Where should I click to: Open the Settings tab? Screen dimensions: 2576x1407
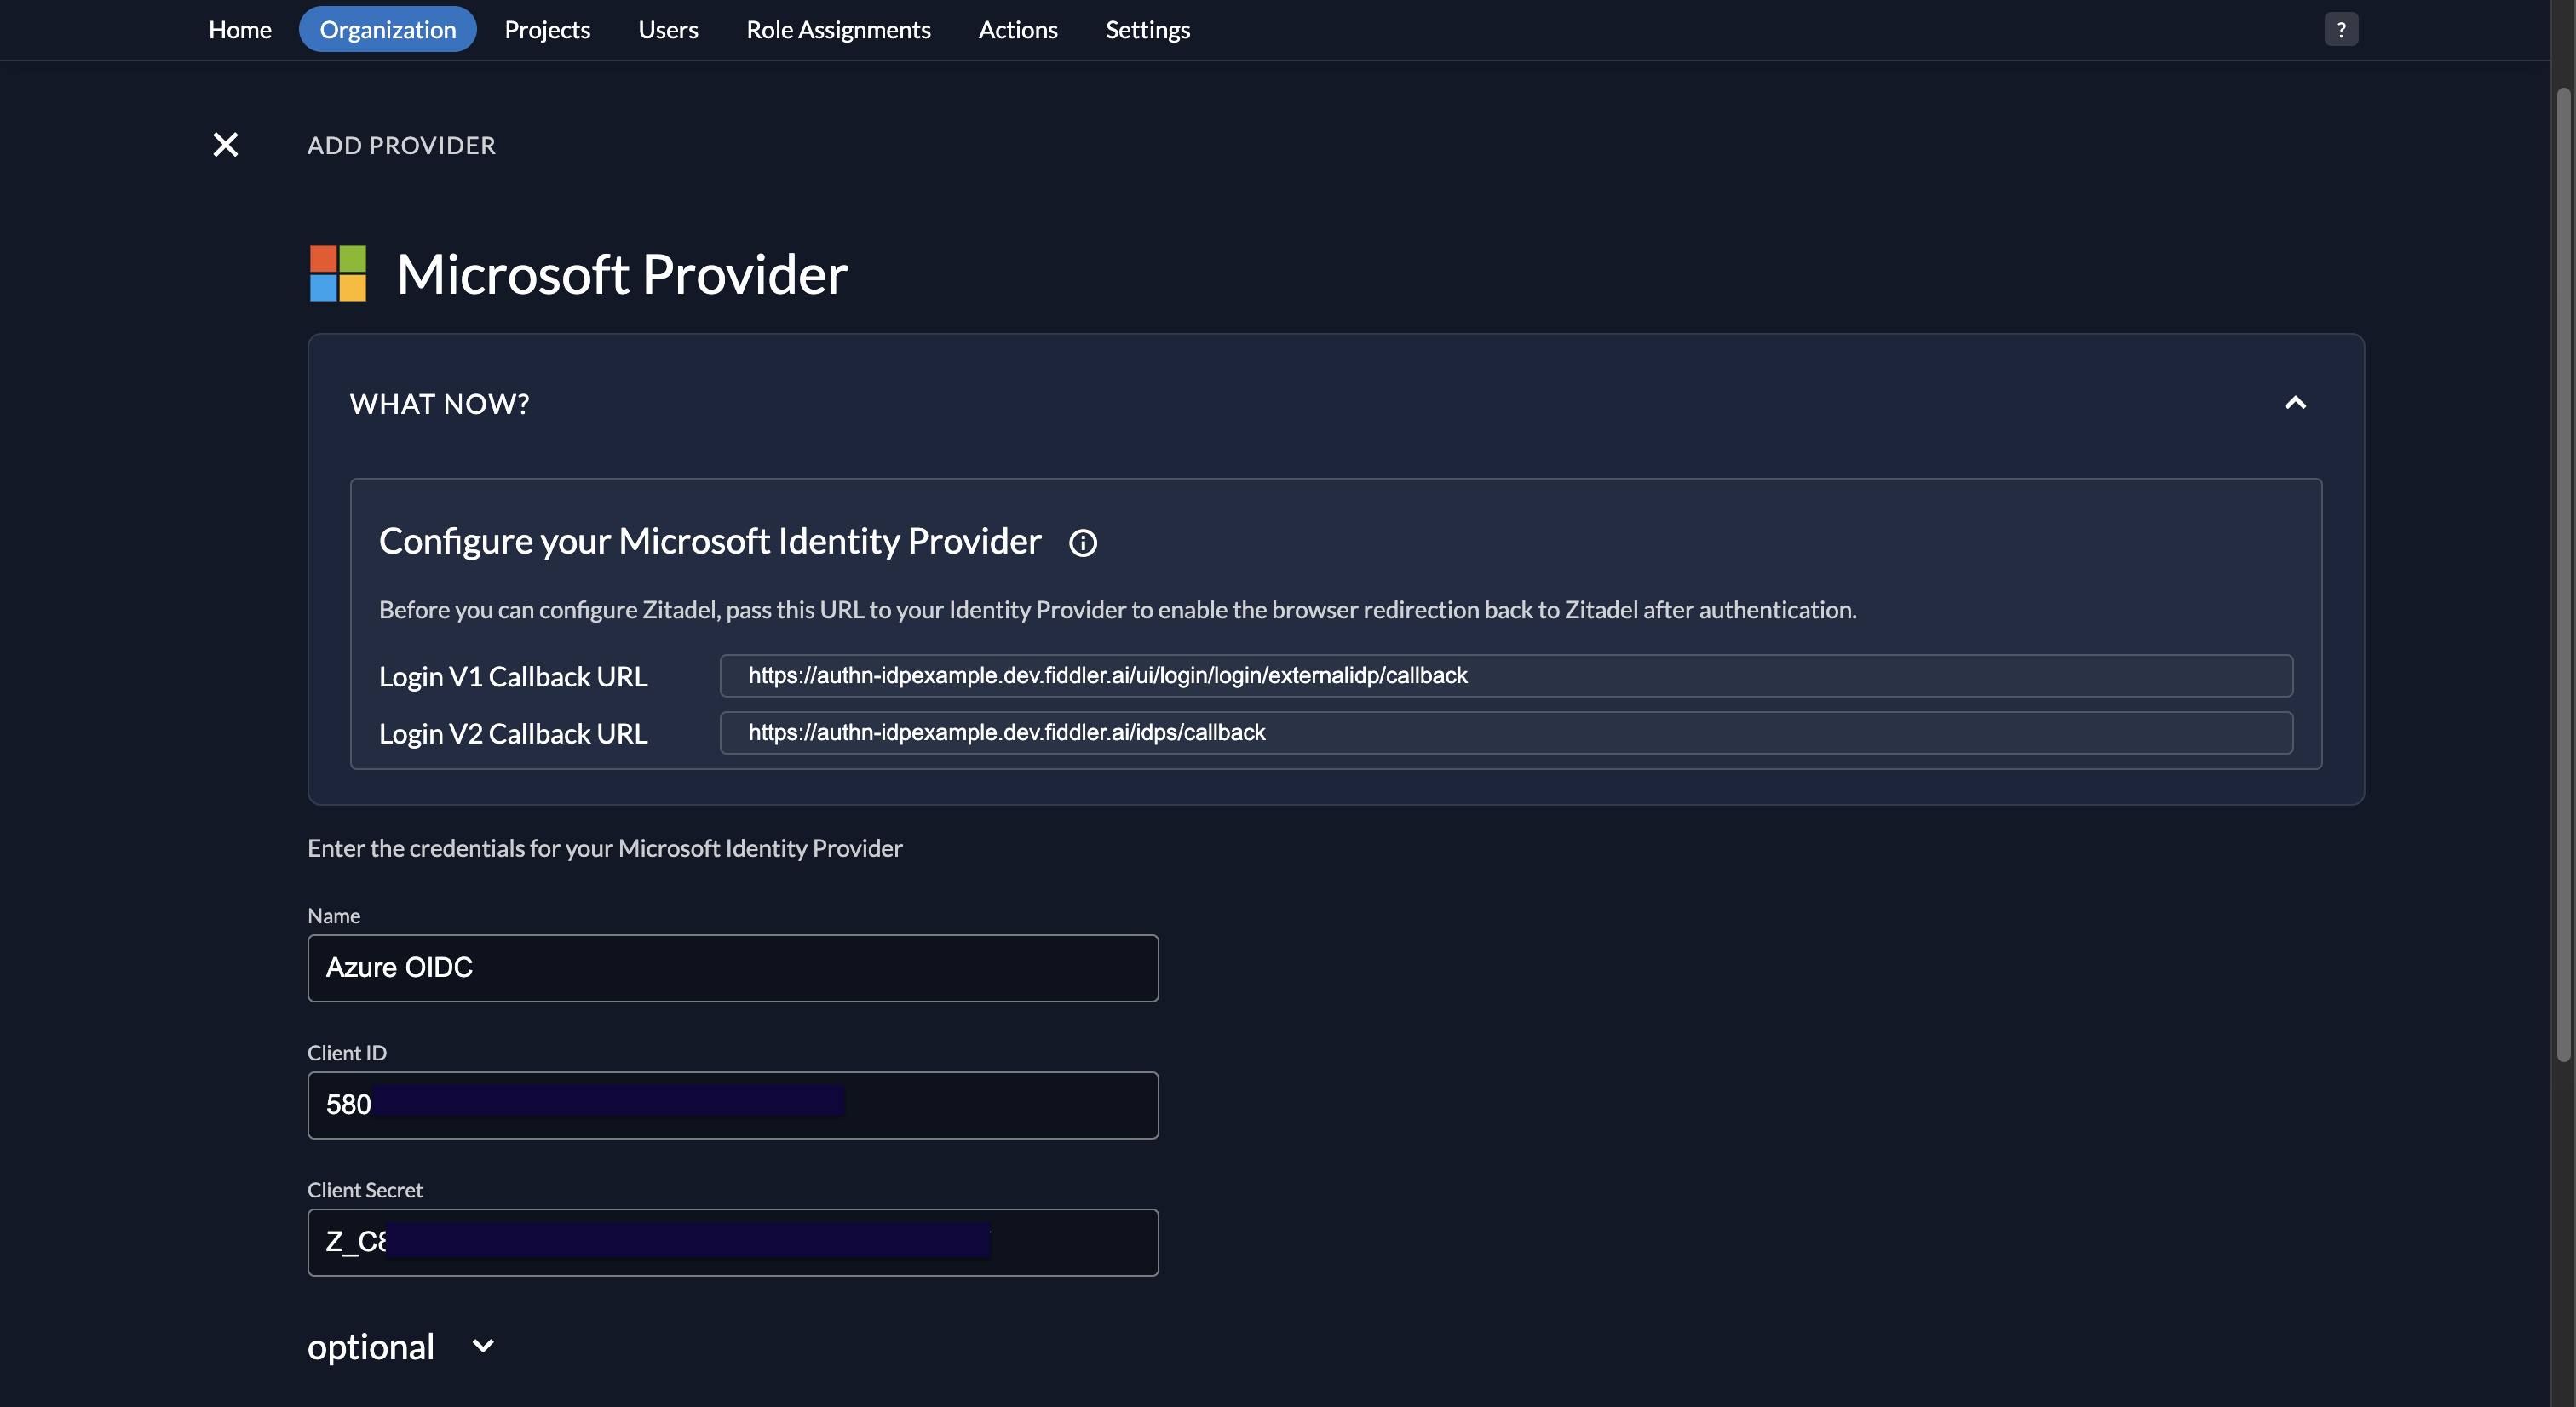point(1147,30)
